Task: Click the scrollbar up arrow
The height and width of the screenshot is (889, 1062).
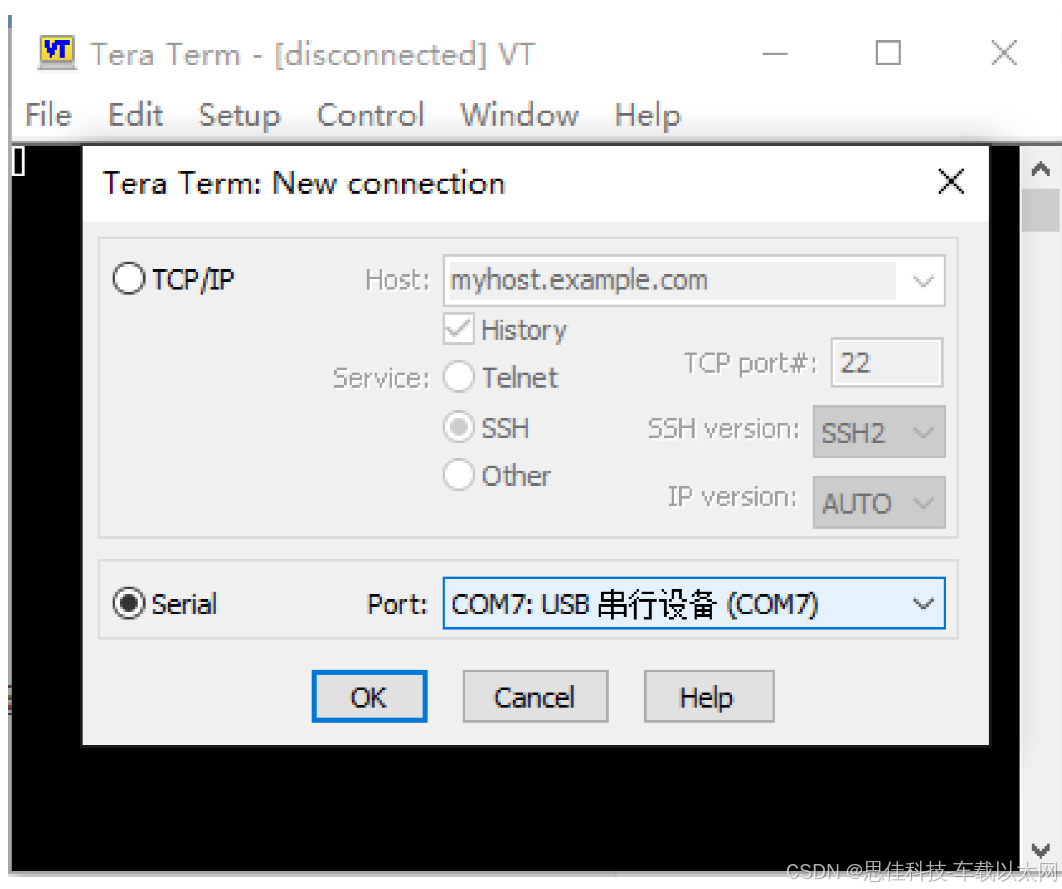Action: (x=1040, y=169)
